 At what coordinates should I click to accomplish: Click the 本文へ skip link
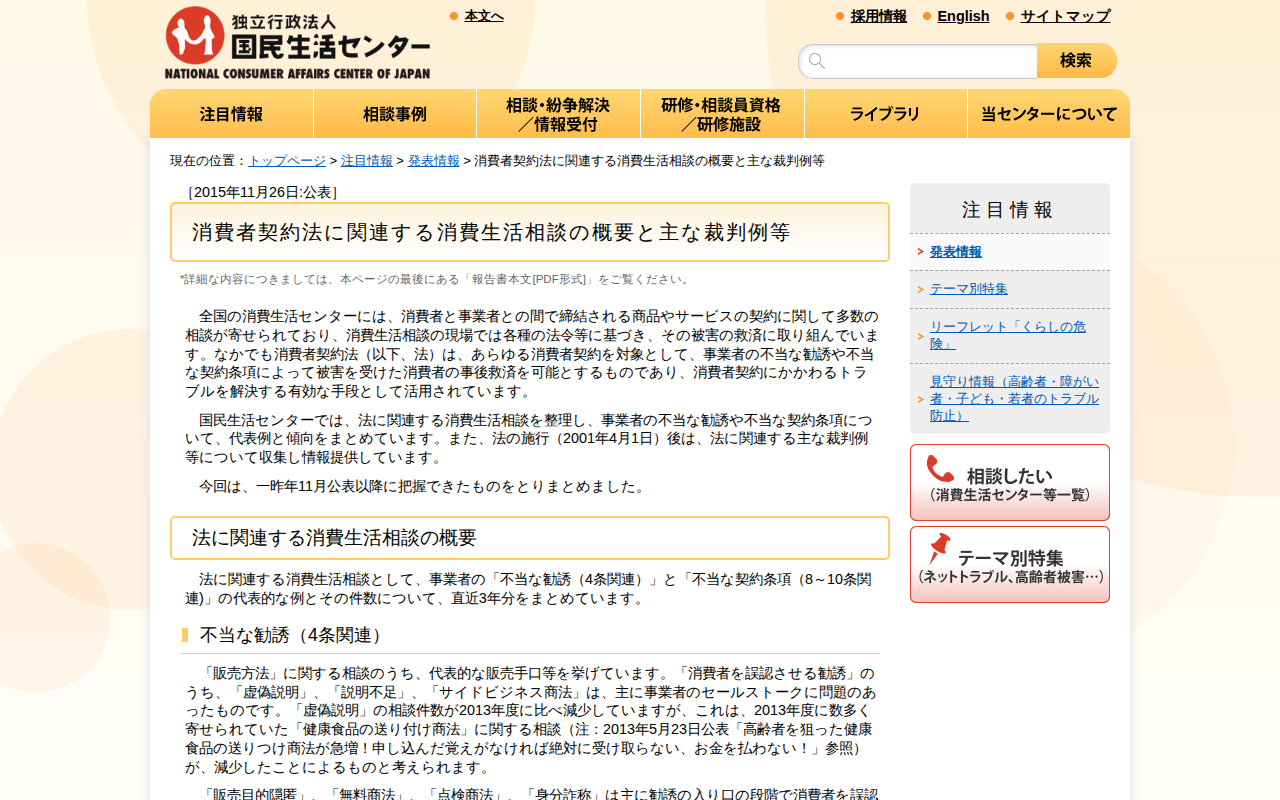[x=482, y=16]
